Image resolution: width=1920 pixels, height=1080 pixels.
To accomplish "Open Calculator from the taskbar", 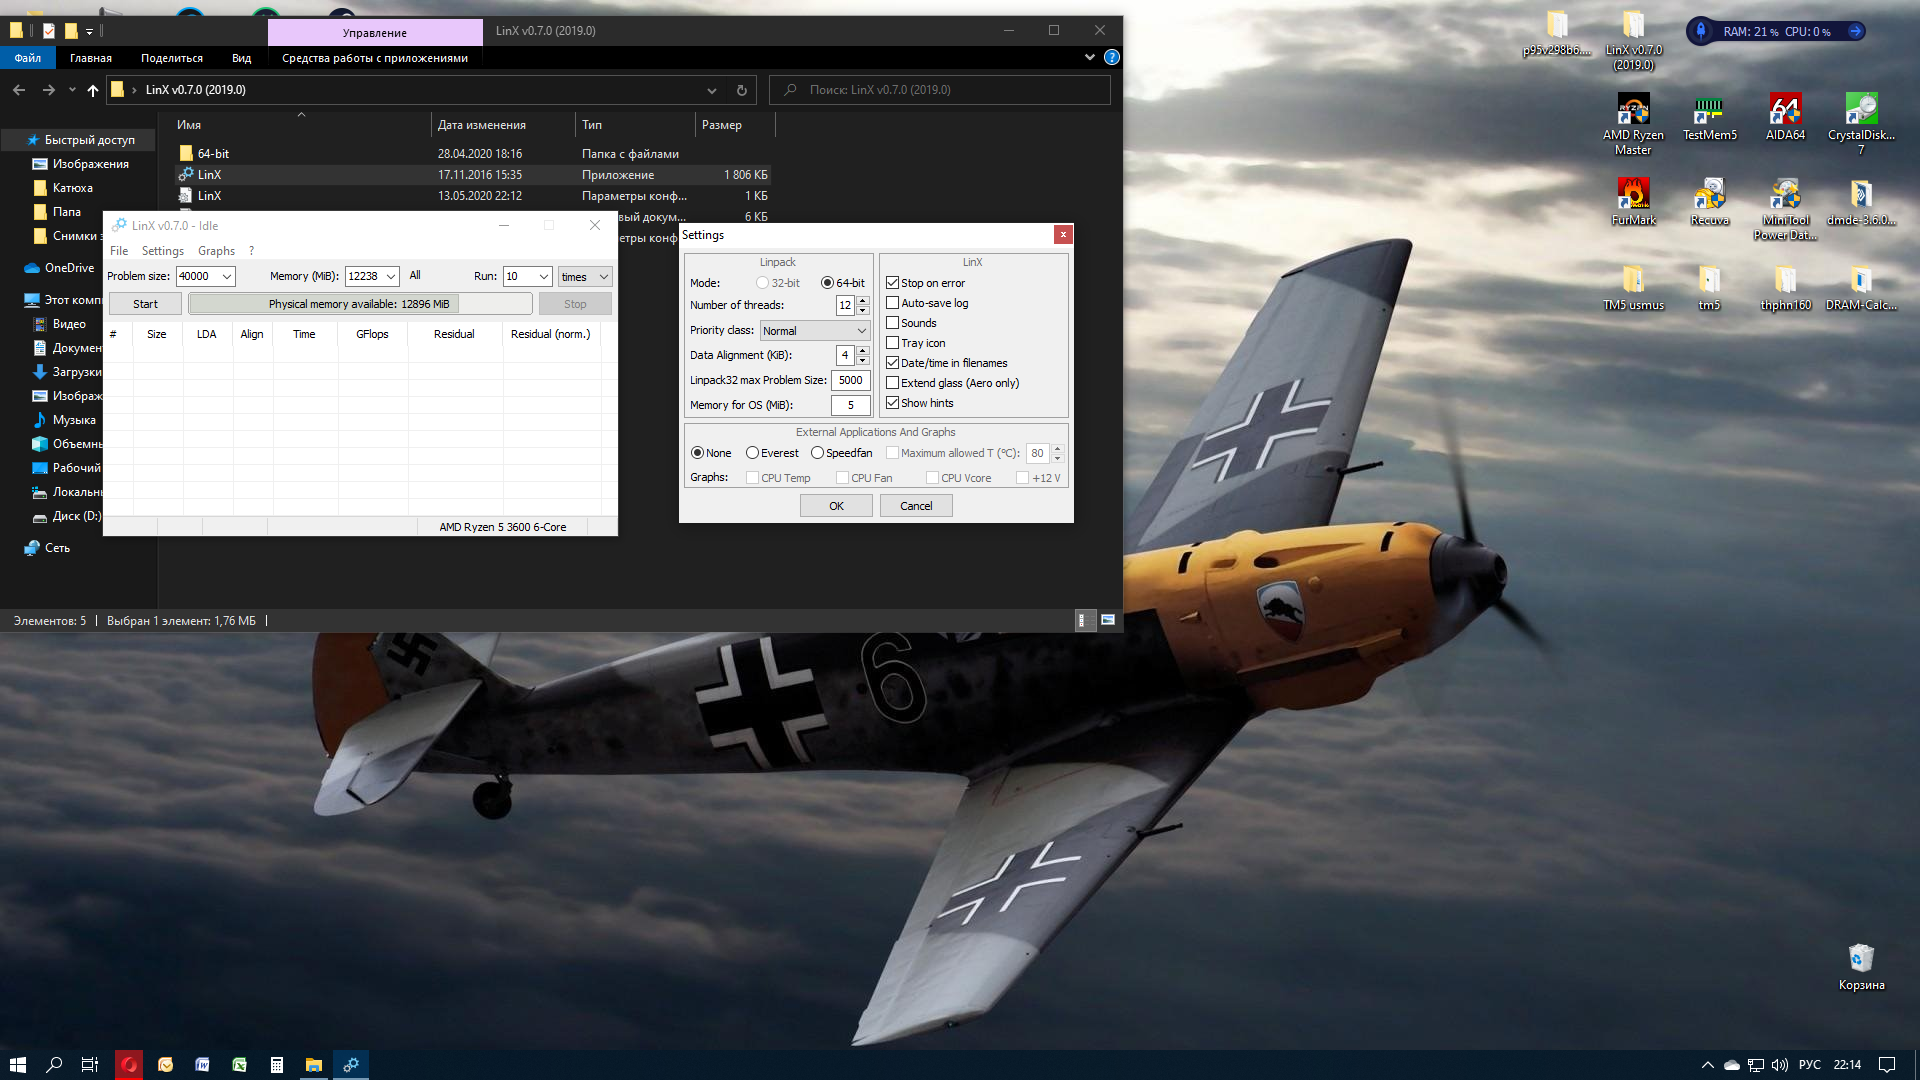I will tap(276, 1065).
